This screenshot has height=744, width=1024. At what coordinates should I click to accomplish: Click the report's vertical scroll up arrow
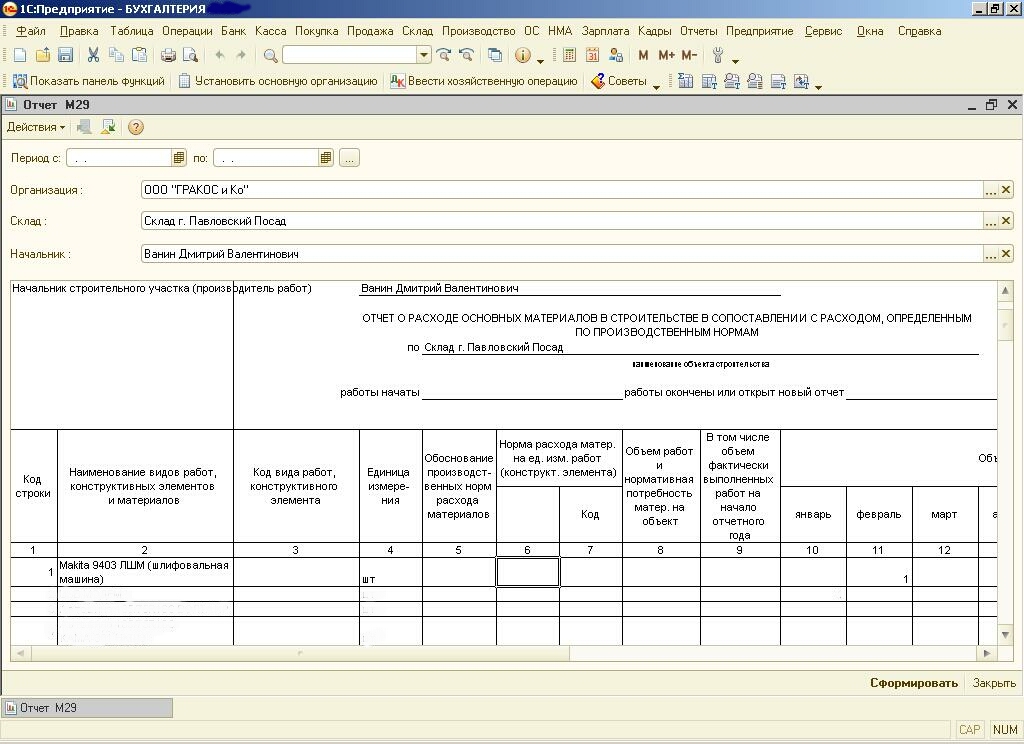click(x=1005, y=290)
